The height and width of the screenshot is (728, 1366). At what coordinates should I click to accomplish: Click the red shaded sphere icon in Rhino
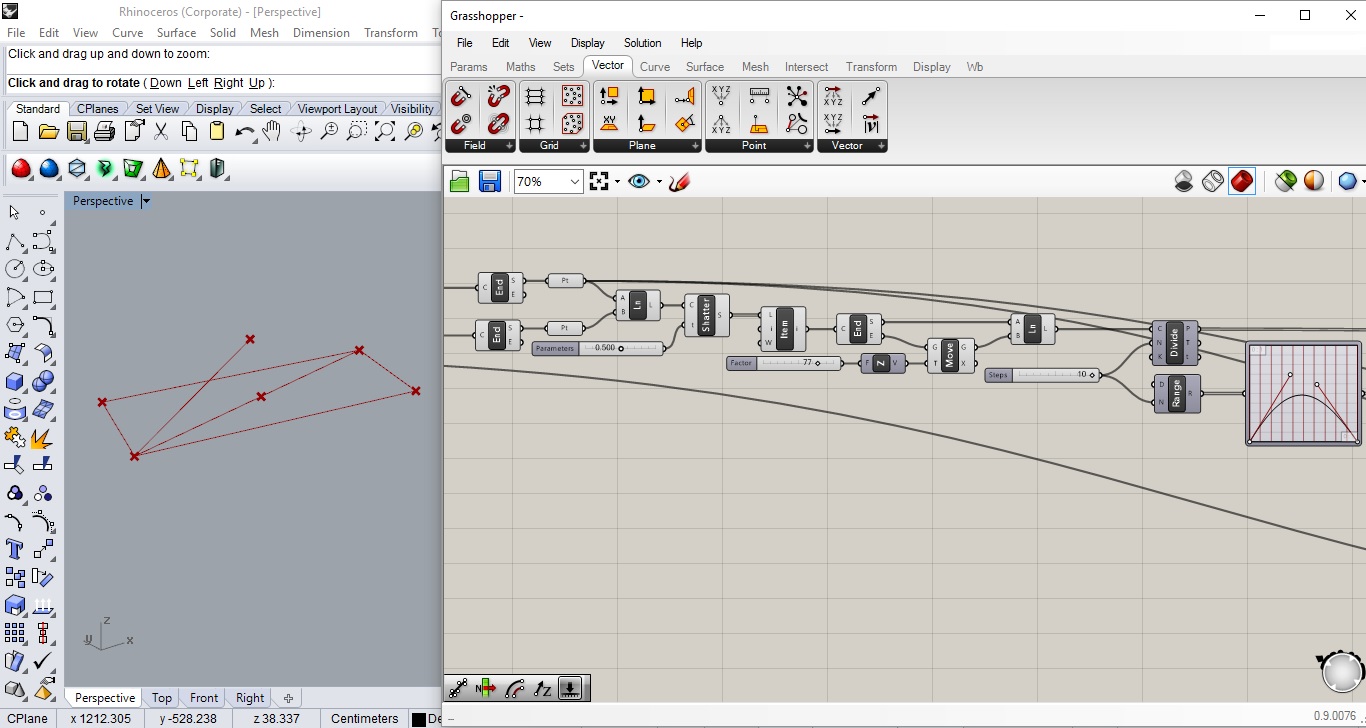coord(21,168)
